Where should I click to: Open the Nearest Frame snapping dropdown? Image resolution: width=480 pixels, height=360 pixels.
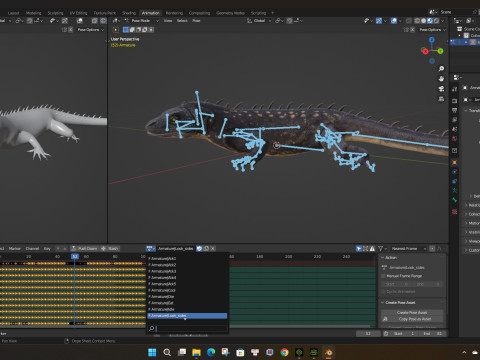(x=408, y=249)
